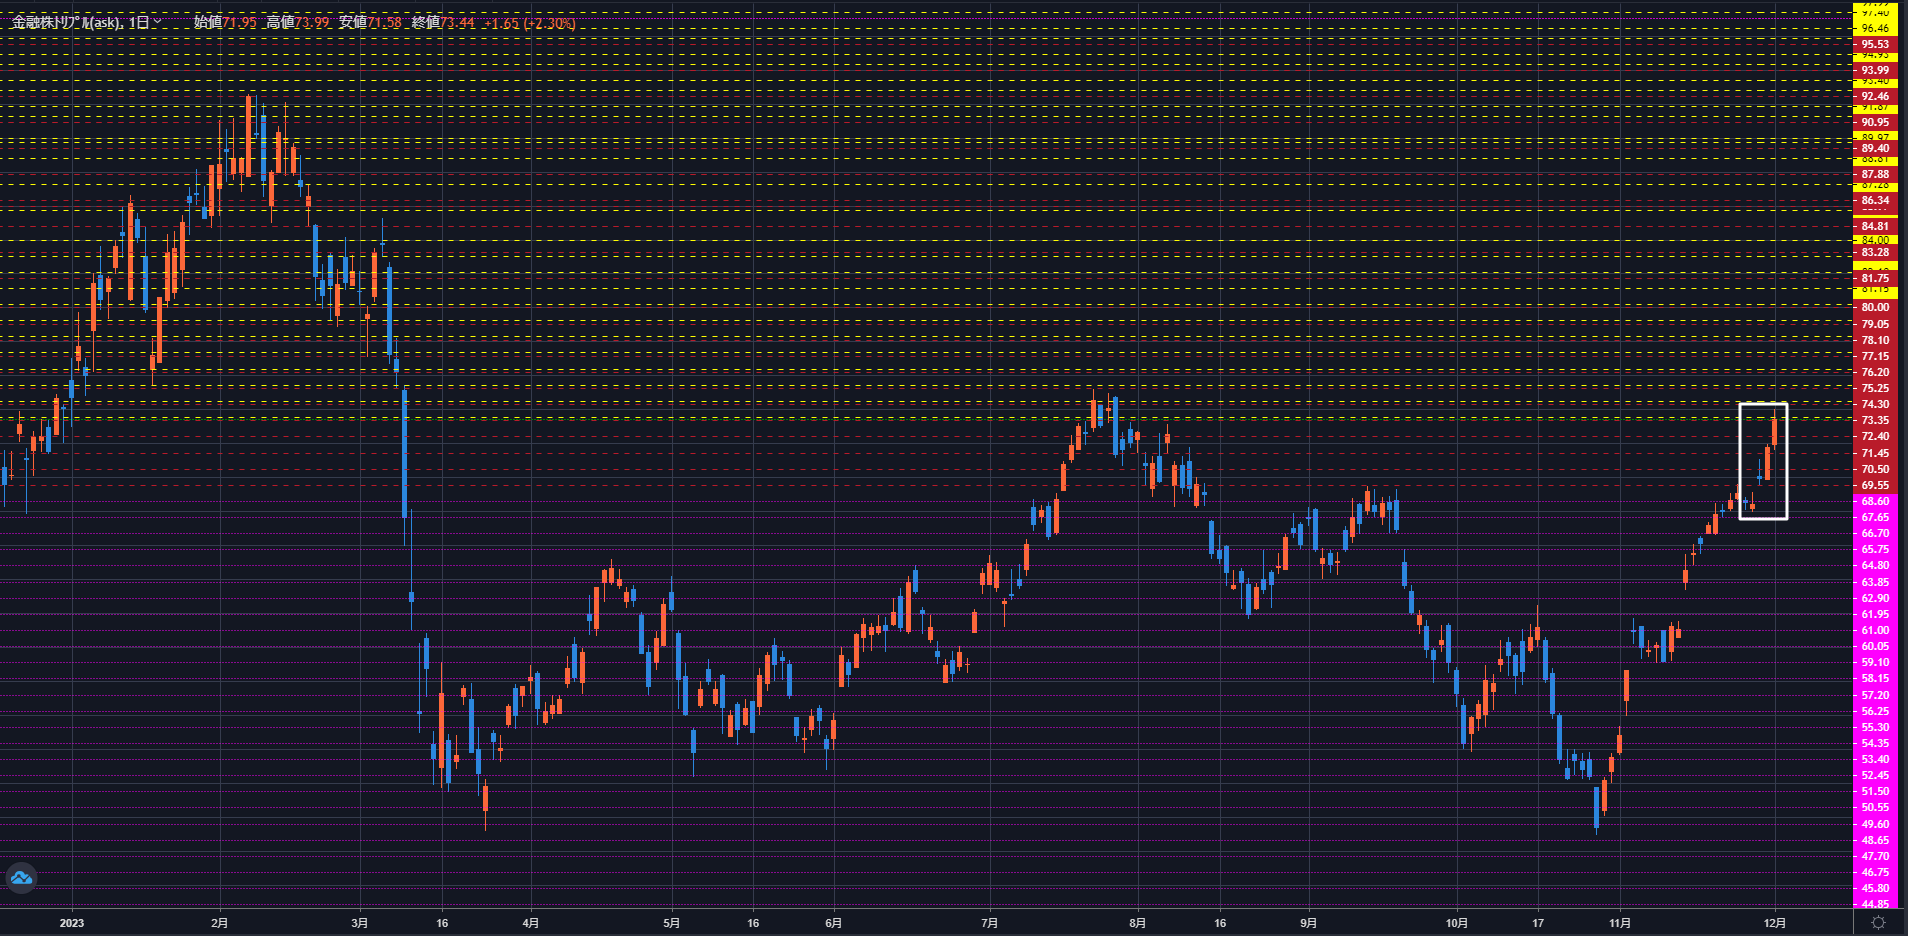
Task: Click the 92.46 price label
Action: tap(1875, 97)
